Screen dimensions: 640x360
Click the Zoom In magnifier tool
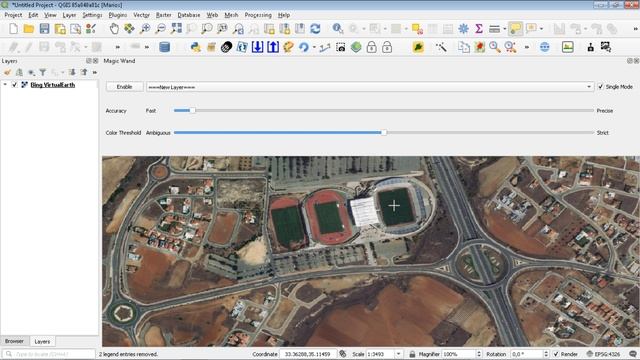(x=145, y=29)
